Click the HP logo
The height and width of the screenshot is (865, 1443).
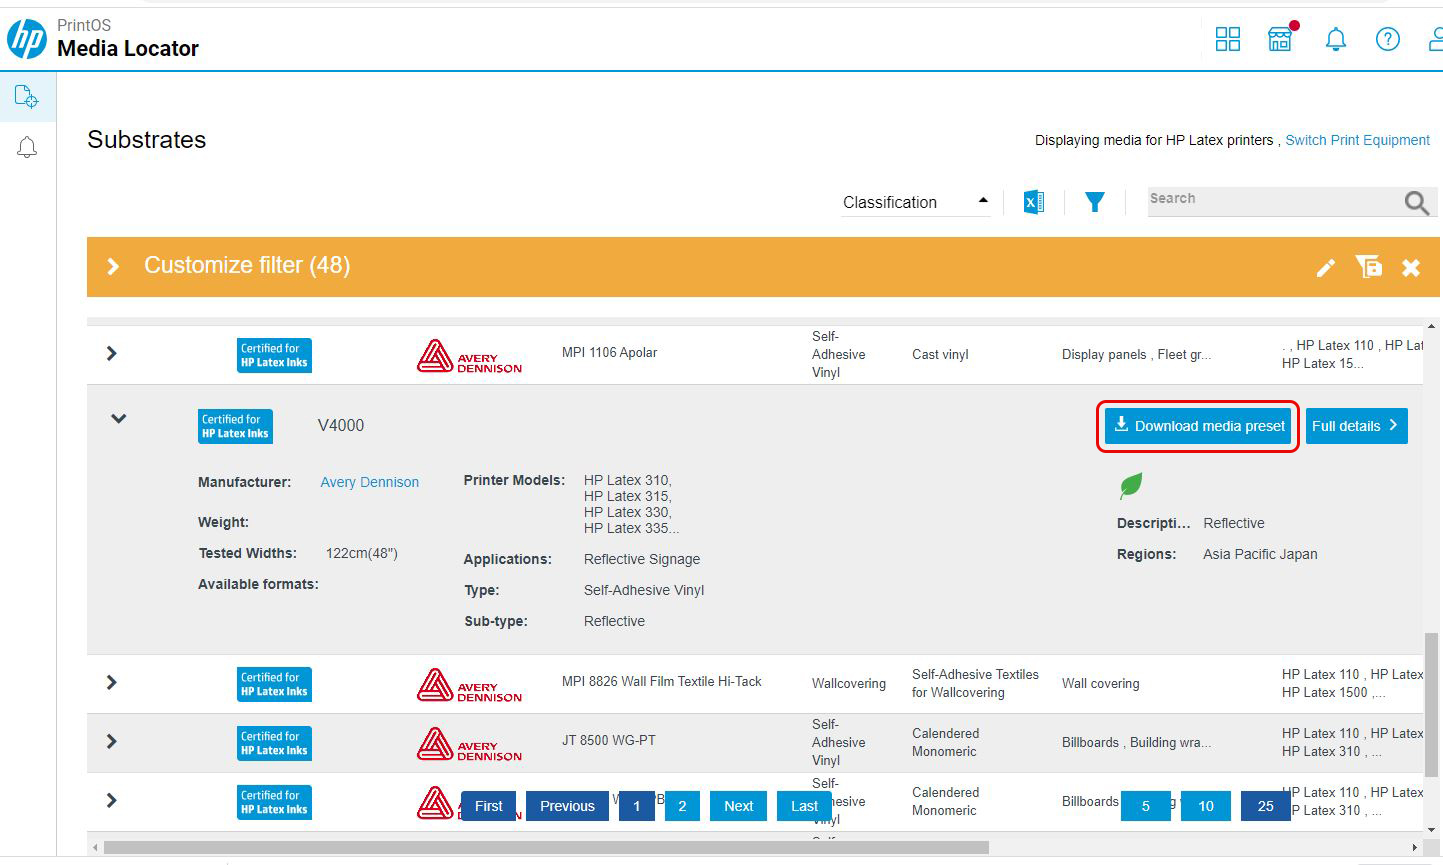[x=27, y=39]
